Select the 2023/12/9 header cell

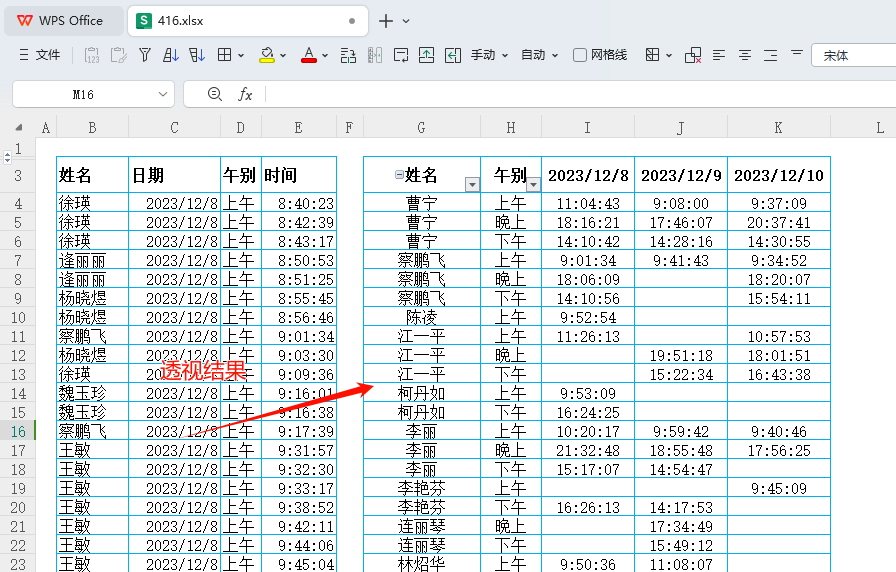(681, 175)
